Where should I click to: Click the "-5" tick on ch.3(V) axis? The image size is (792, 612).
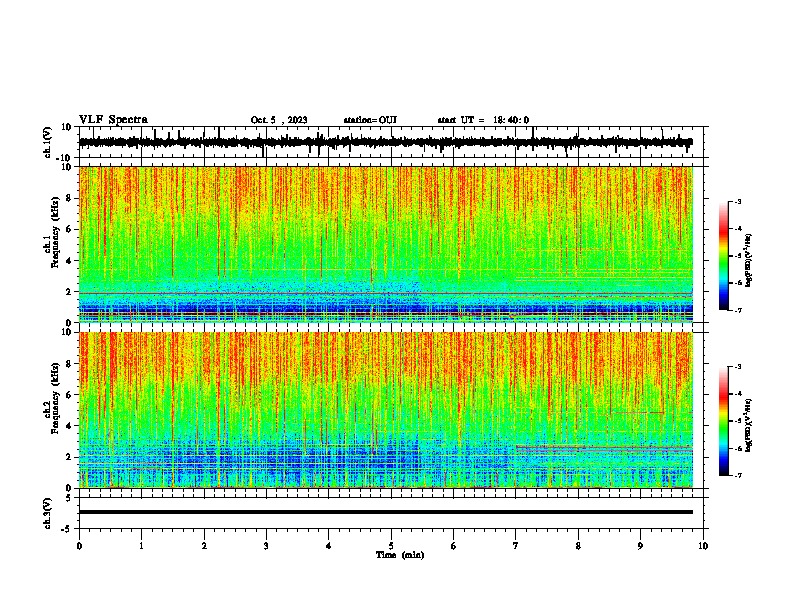pyautogui.click(x=68, y=528)
